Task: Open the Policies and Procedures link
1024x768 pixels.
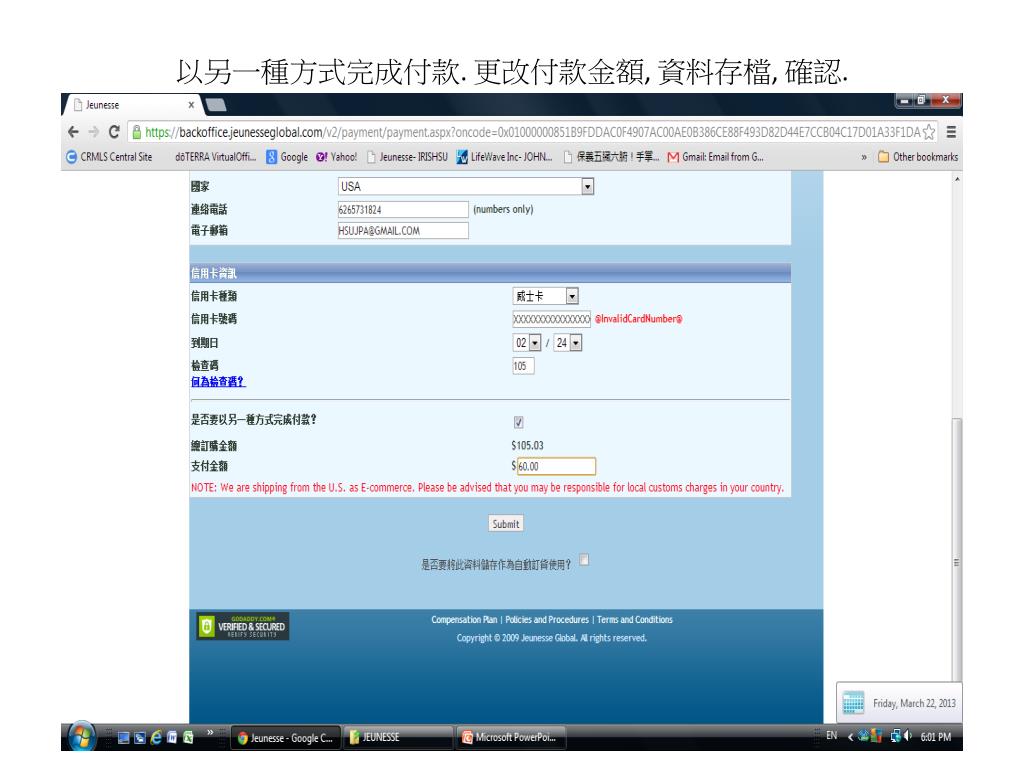Action: [x=547, y=620]
